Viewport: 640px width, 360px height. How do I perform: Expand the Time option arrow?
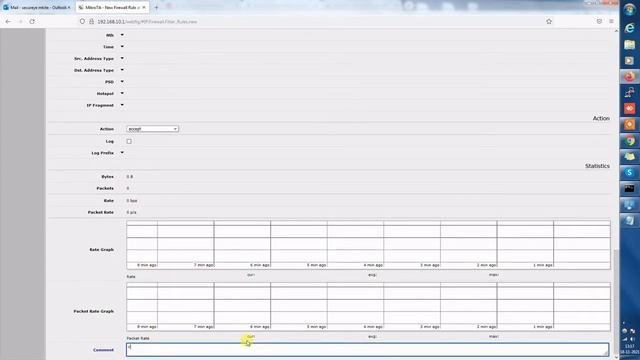coord(122,47)
